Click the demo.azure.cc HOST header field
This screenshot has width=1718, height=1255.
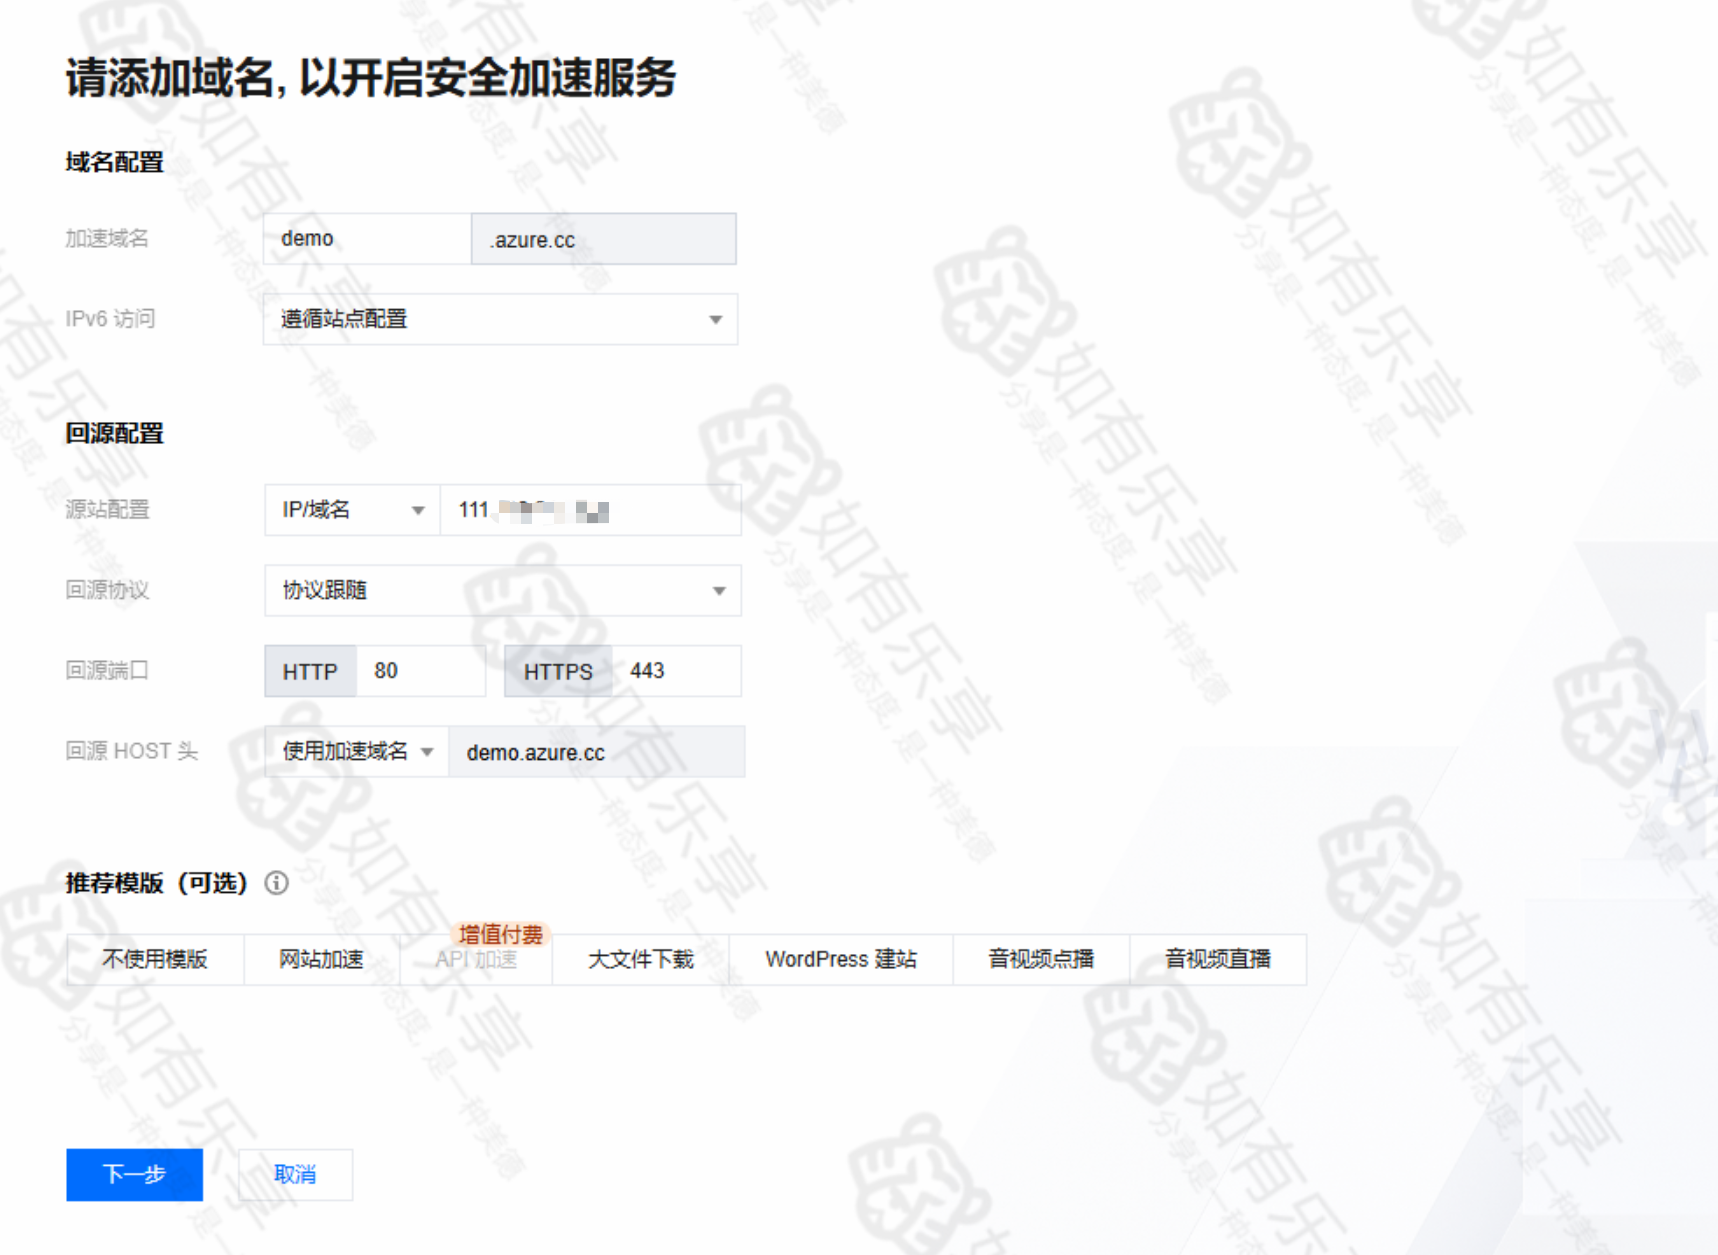596,752
